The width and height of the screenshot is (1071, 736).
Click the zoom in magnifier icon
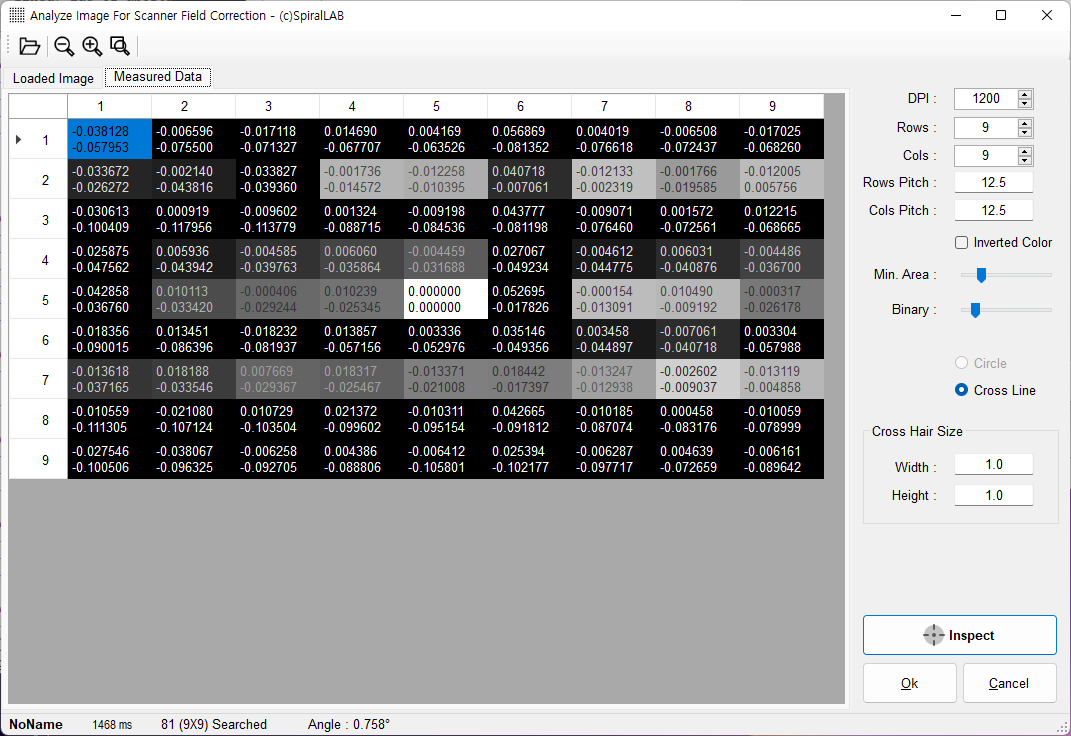[92, 46]
